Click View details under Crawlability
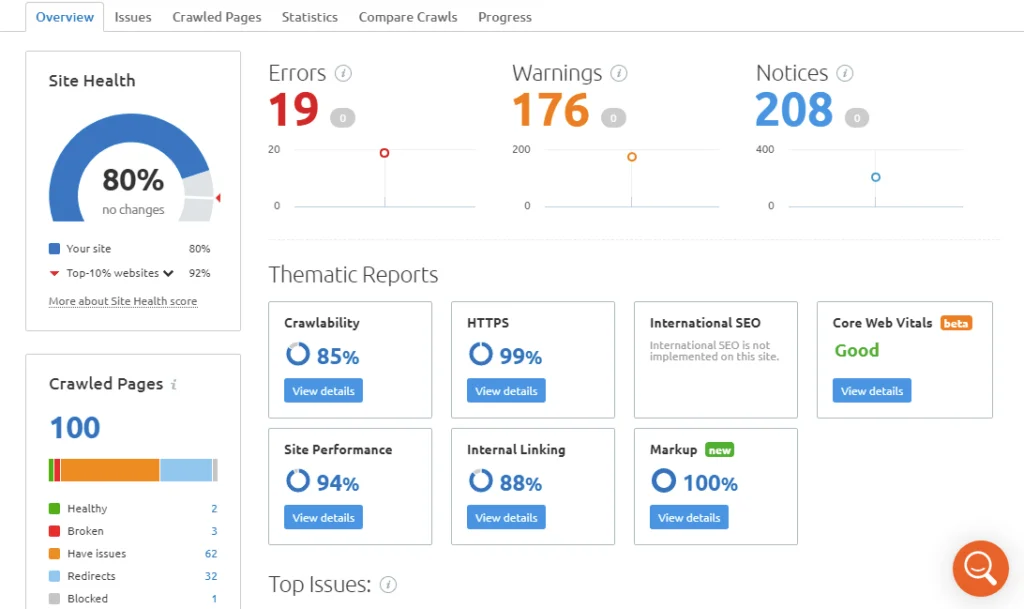The height and width of the screenshot is (609, 1024). (323, 390)
